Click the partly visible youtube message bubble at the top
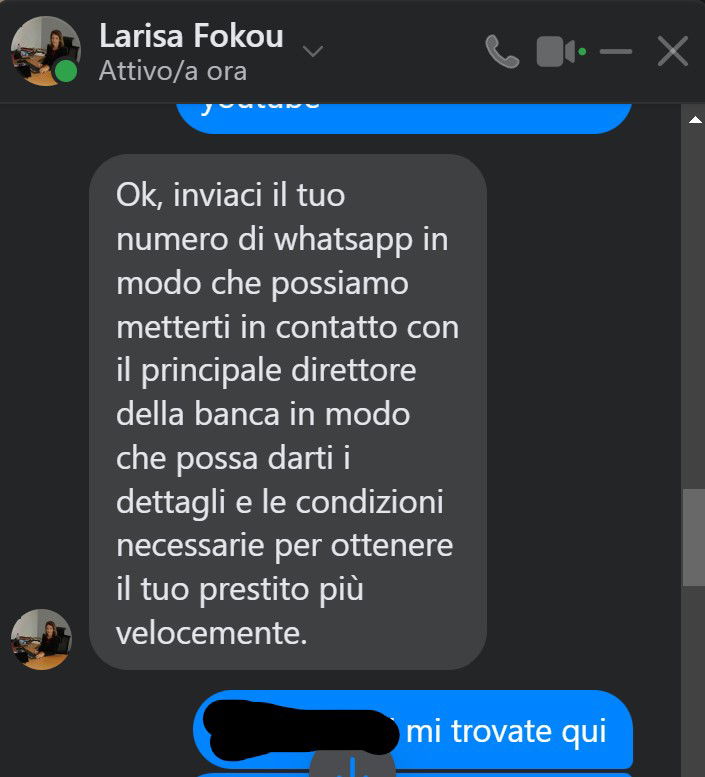This screenshot has height=777, width=705. point(404,118)
